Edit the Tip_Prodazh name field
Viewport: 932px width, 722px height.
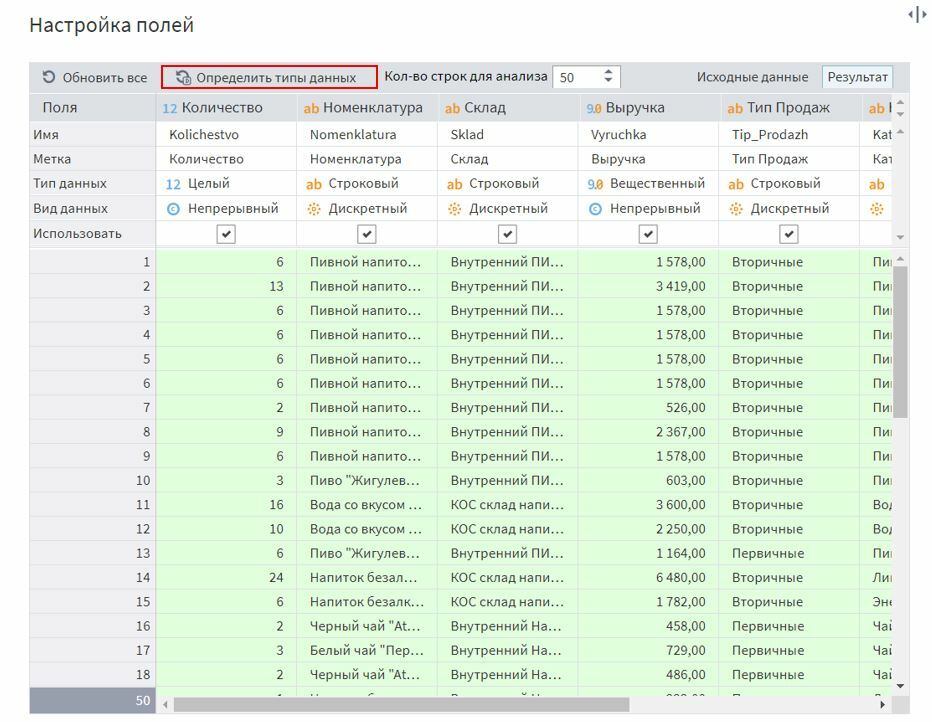[x=789, y=134]
